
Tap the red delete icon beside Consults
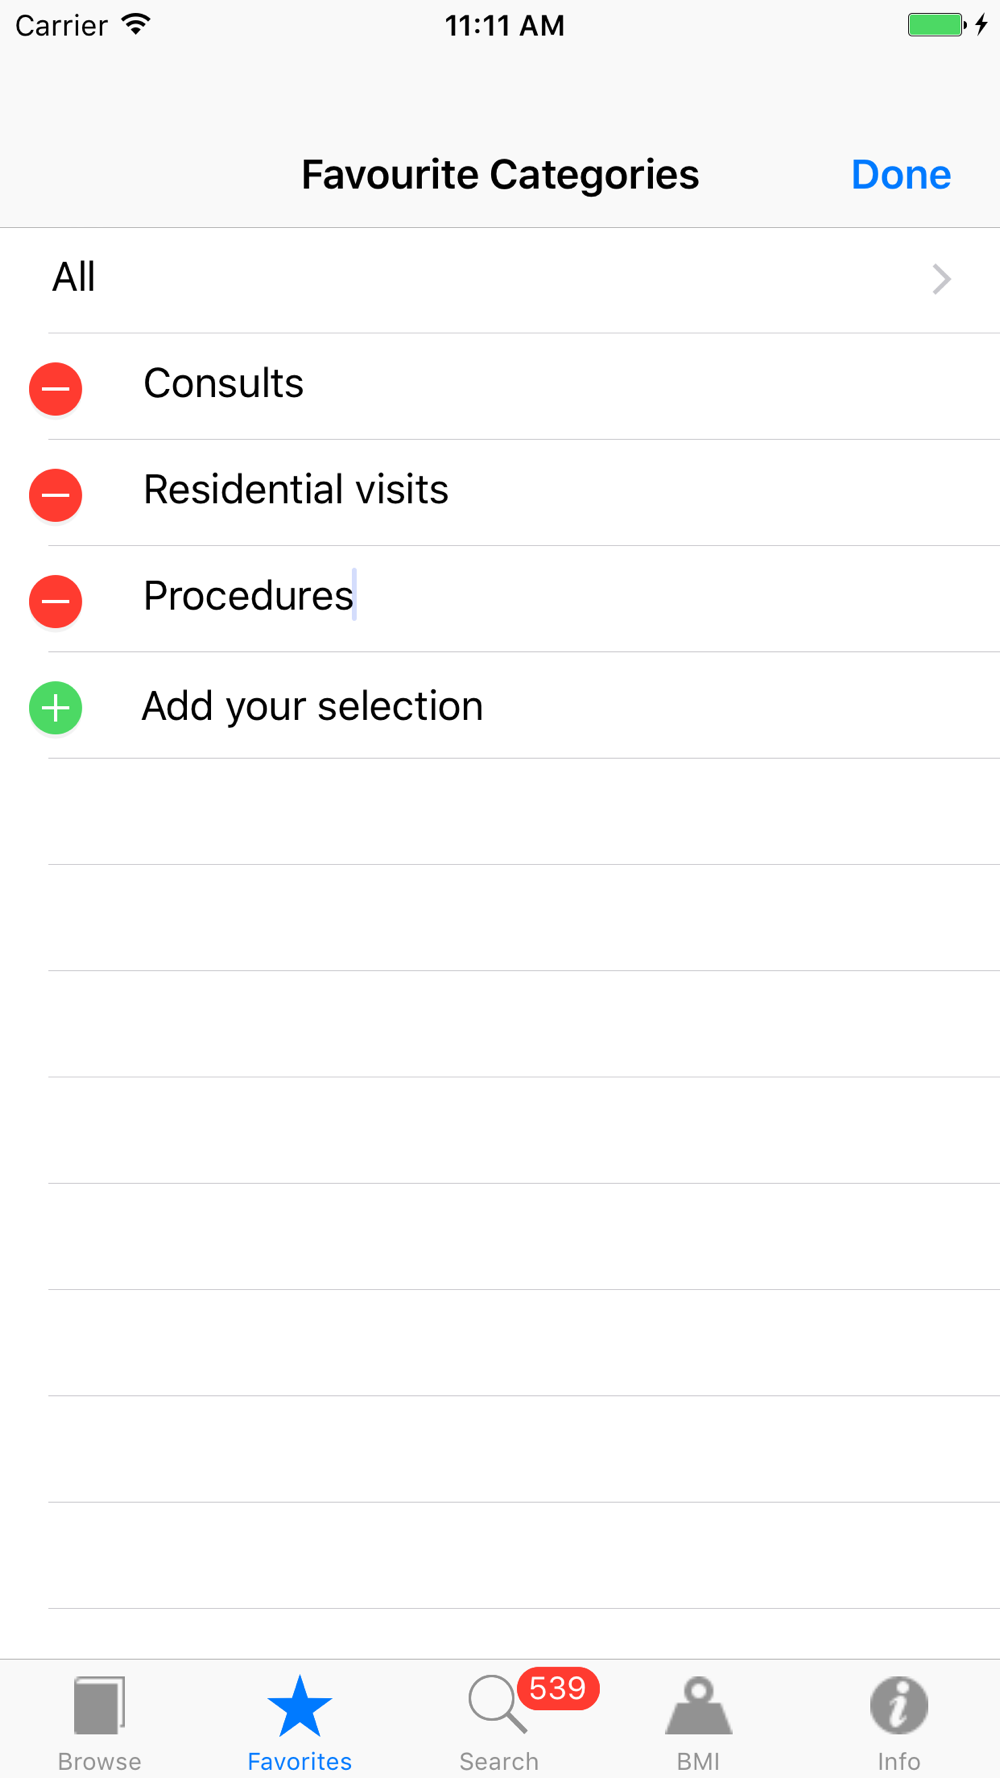[x=56, y=389]
